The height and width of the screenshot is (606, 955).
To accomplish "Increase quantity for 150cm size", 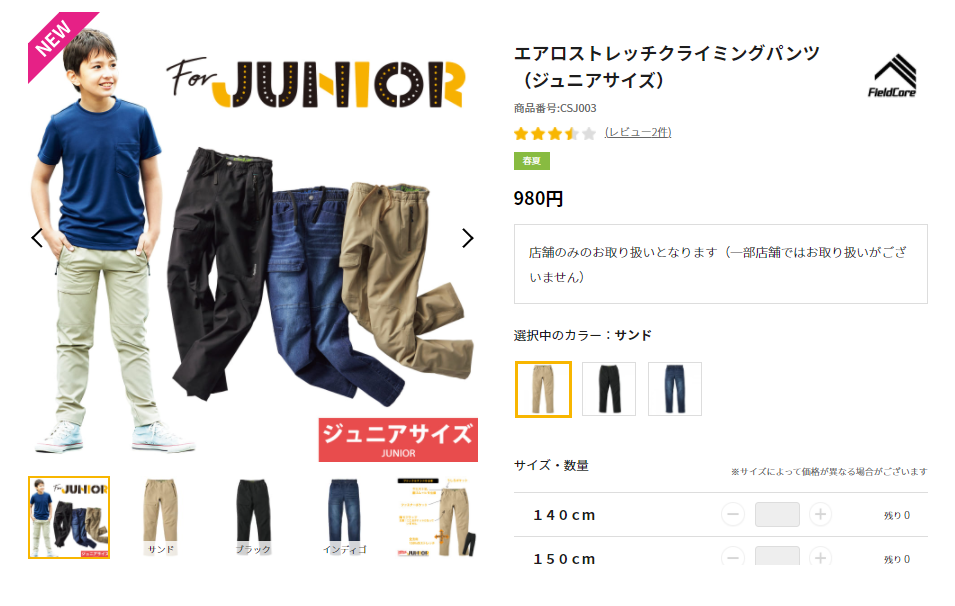I will [820, 557].
